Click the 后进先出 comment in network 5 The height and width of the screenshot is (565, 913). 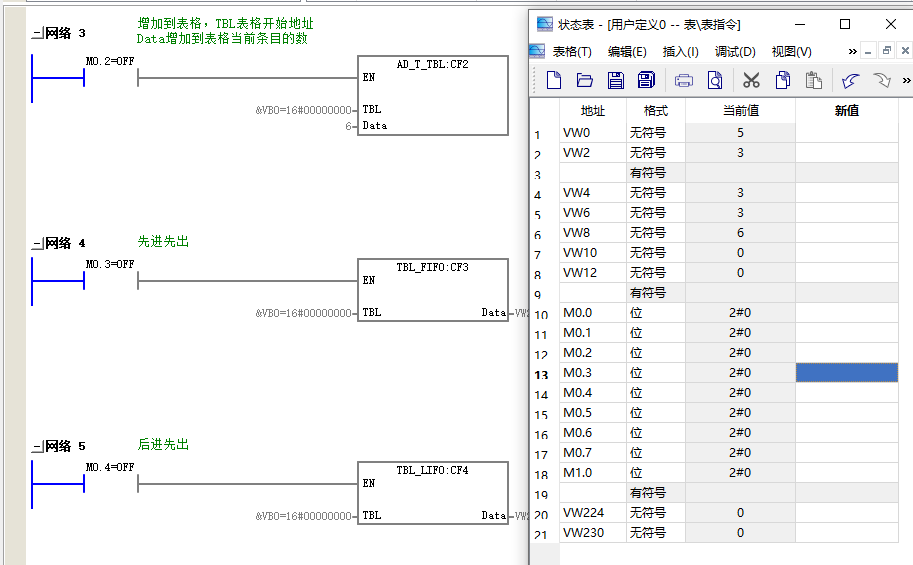[x=163, y=444]
